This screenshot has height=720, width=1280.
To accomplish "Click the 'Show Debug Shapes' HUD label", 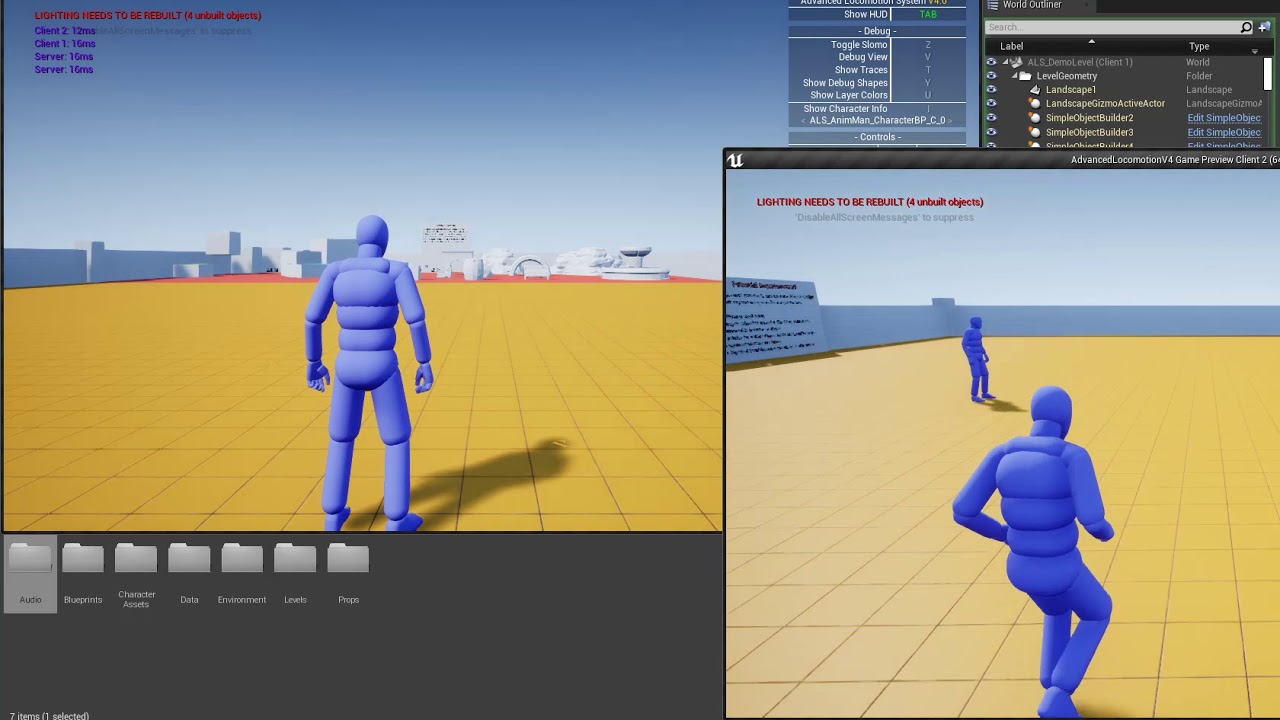I will pyautogui.click(x=845, y=83).
